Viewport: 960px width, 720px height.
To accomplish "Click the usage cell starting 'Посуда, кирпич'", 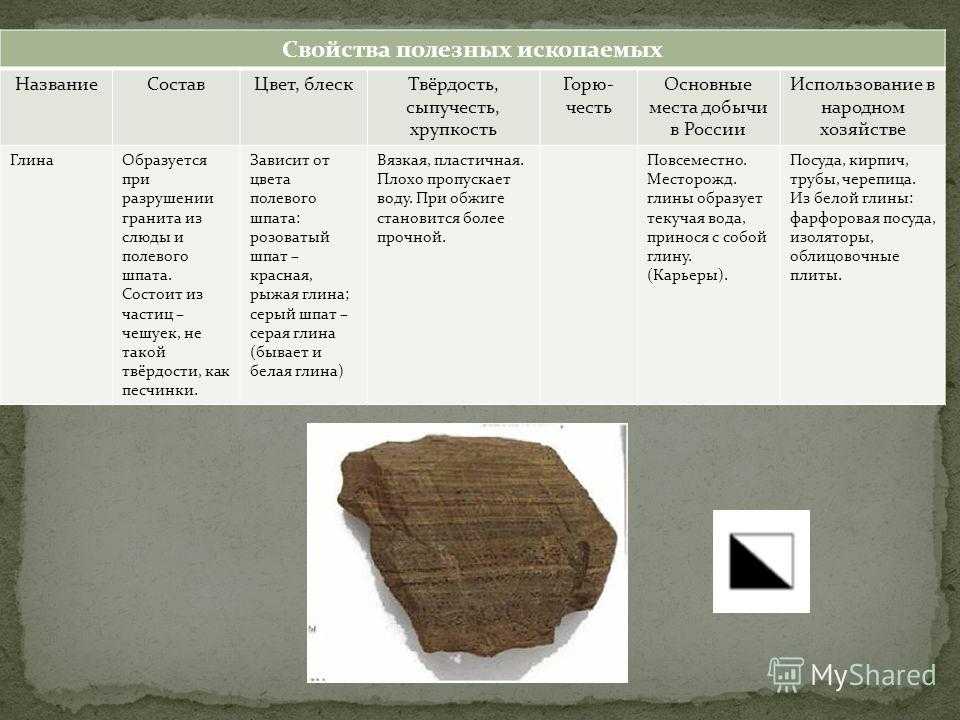I will (863, 275).
